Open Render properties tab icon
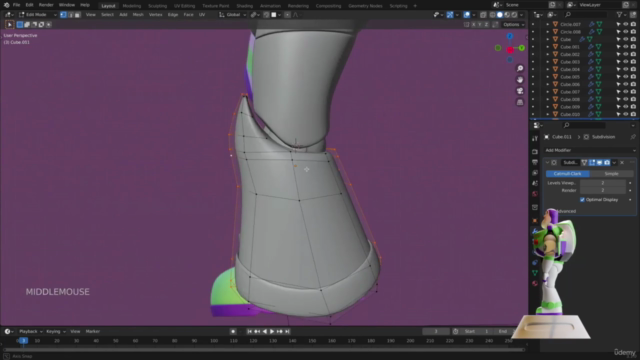The height and width of the screenshot is (360, 640). [x=535, y=152]
